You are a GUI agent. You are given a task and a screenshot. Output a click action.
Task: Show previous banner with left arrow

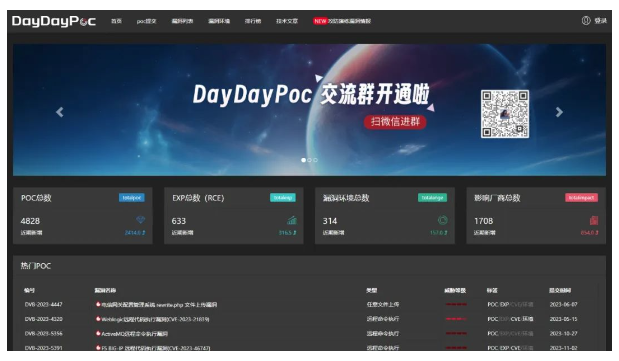[60, 112]
